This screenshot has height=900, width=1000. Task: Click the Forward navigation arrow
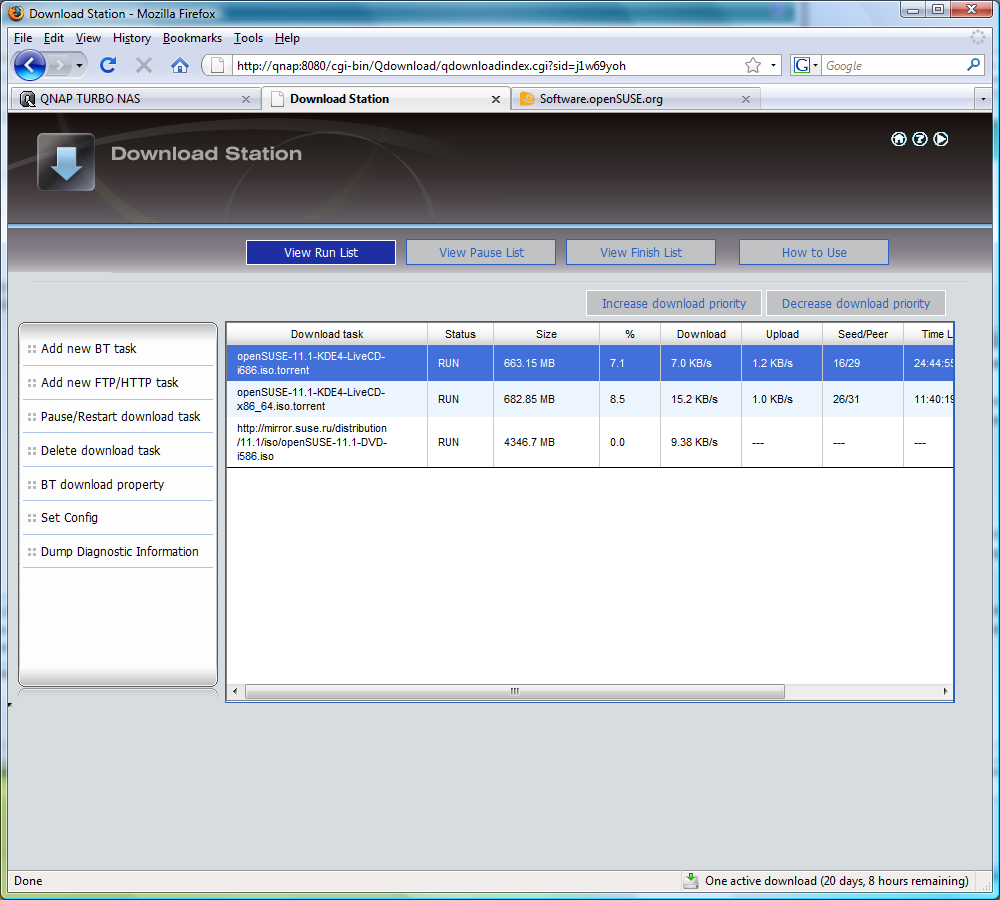click(x=59, y=65)
